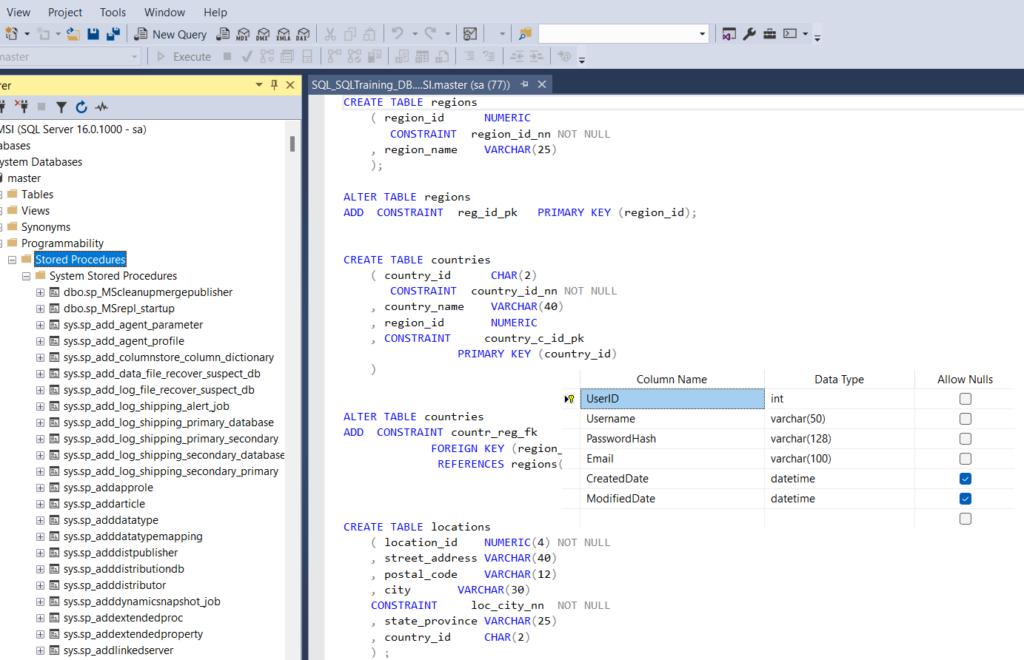Screen dimensions: 1024x660
Task: Click the Save All disk icon
Action: (112, 34)
